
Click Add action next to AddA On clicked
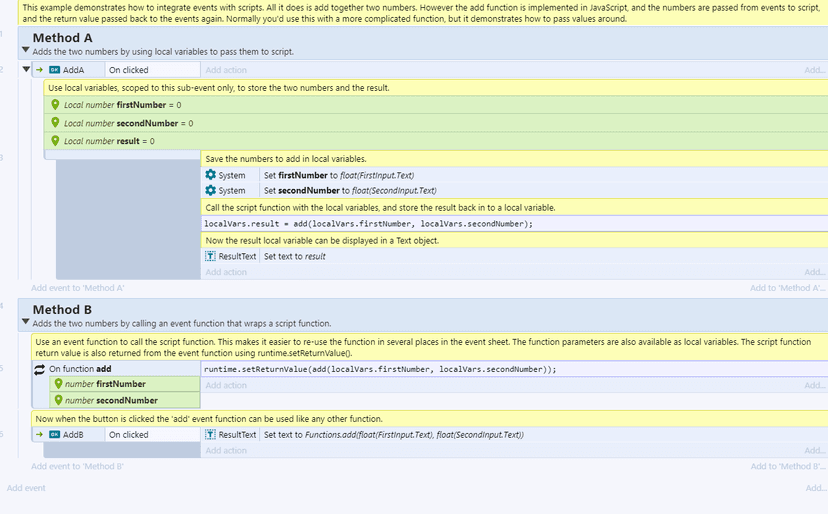click(226, 70)
